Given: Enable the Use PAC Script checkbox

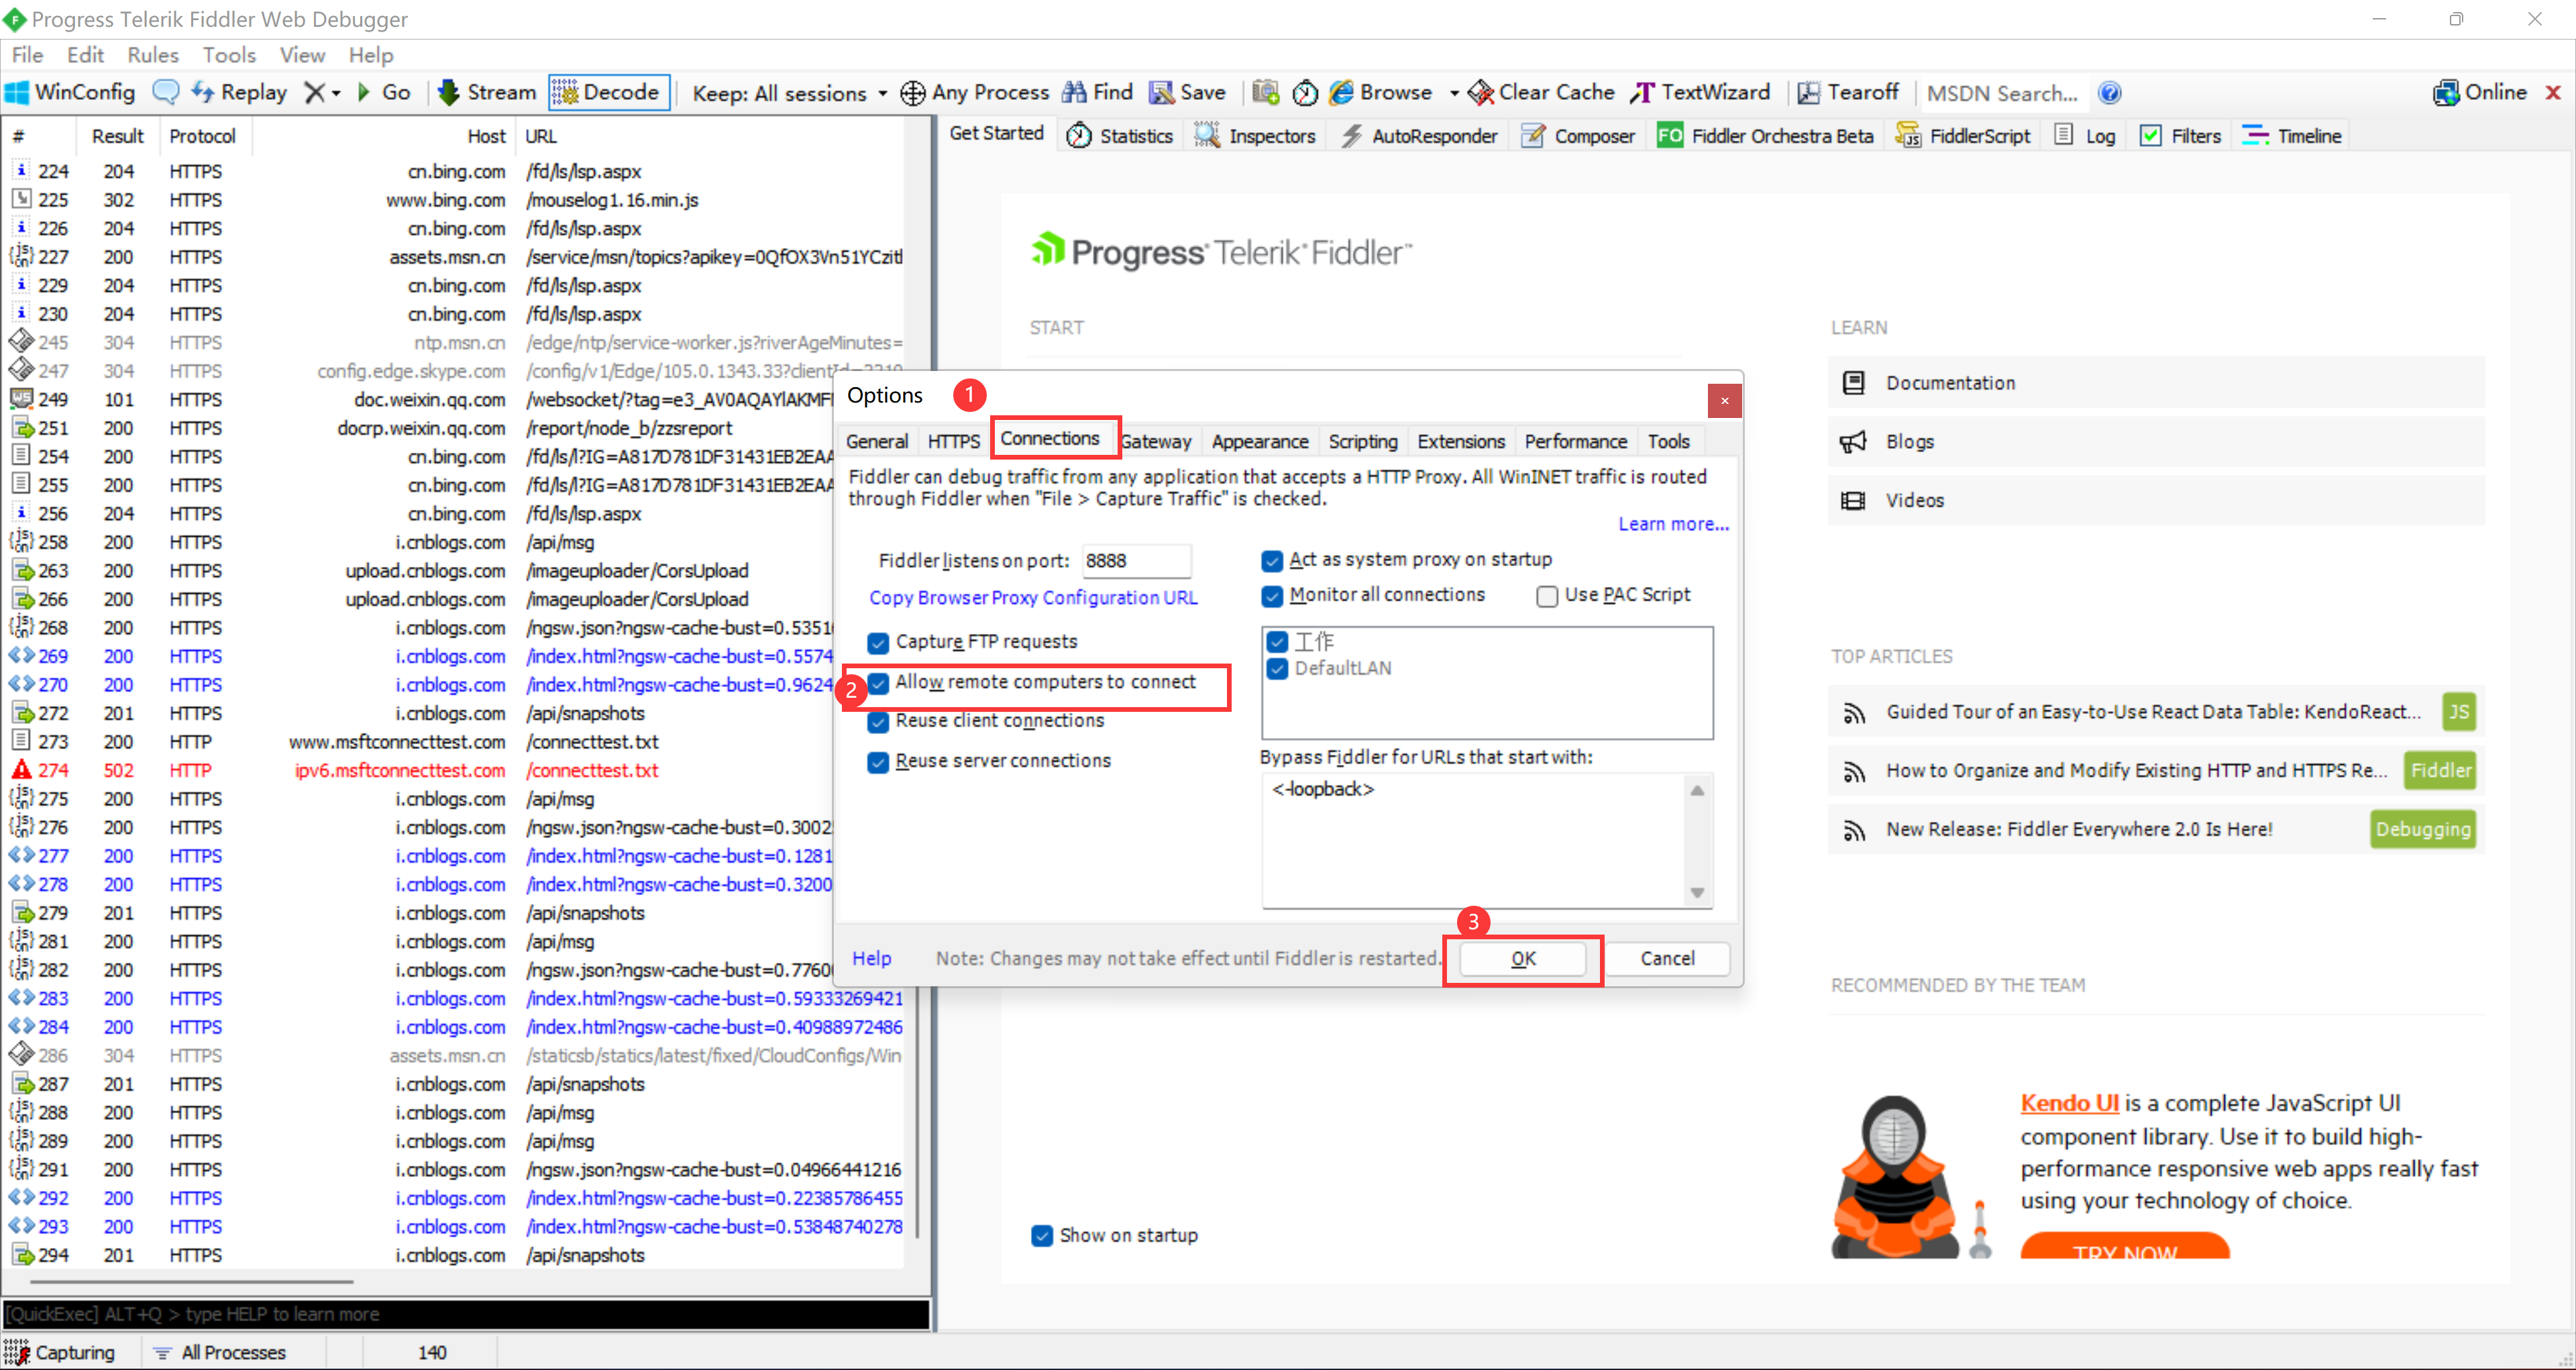Looking at the screenshot, I should pyautogui.click(x=1547, y=596).
